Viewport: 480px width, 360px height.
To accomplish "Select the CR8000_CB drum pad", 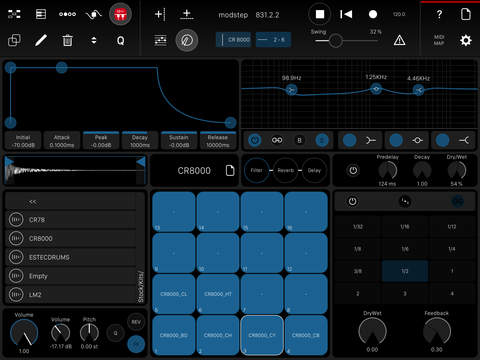I will tap(306, 335).
